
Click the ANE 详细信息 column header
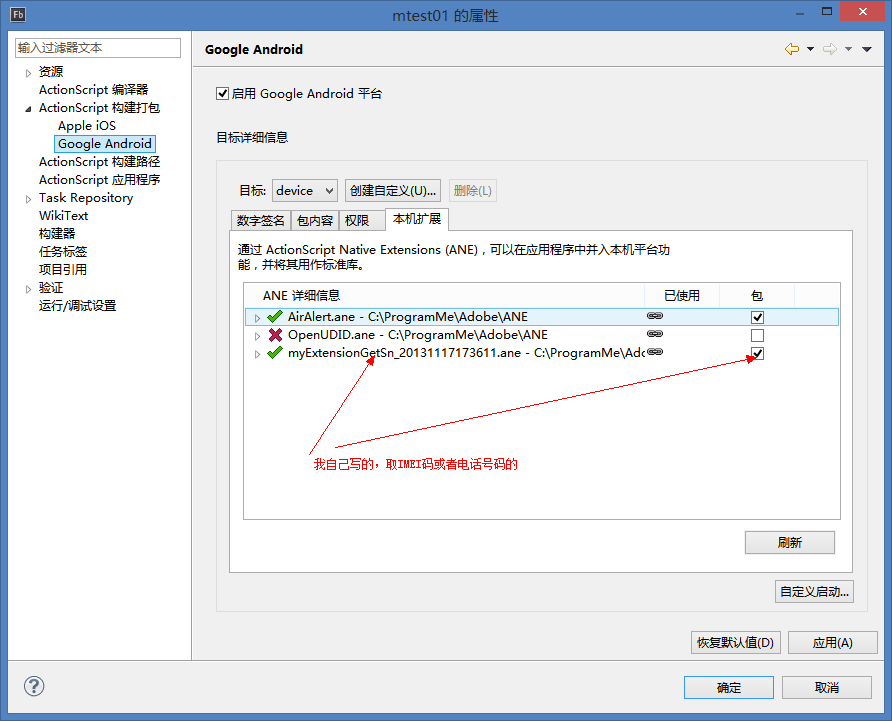click(x=444, y=295)
